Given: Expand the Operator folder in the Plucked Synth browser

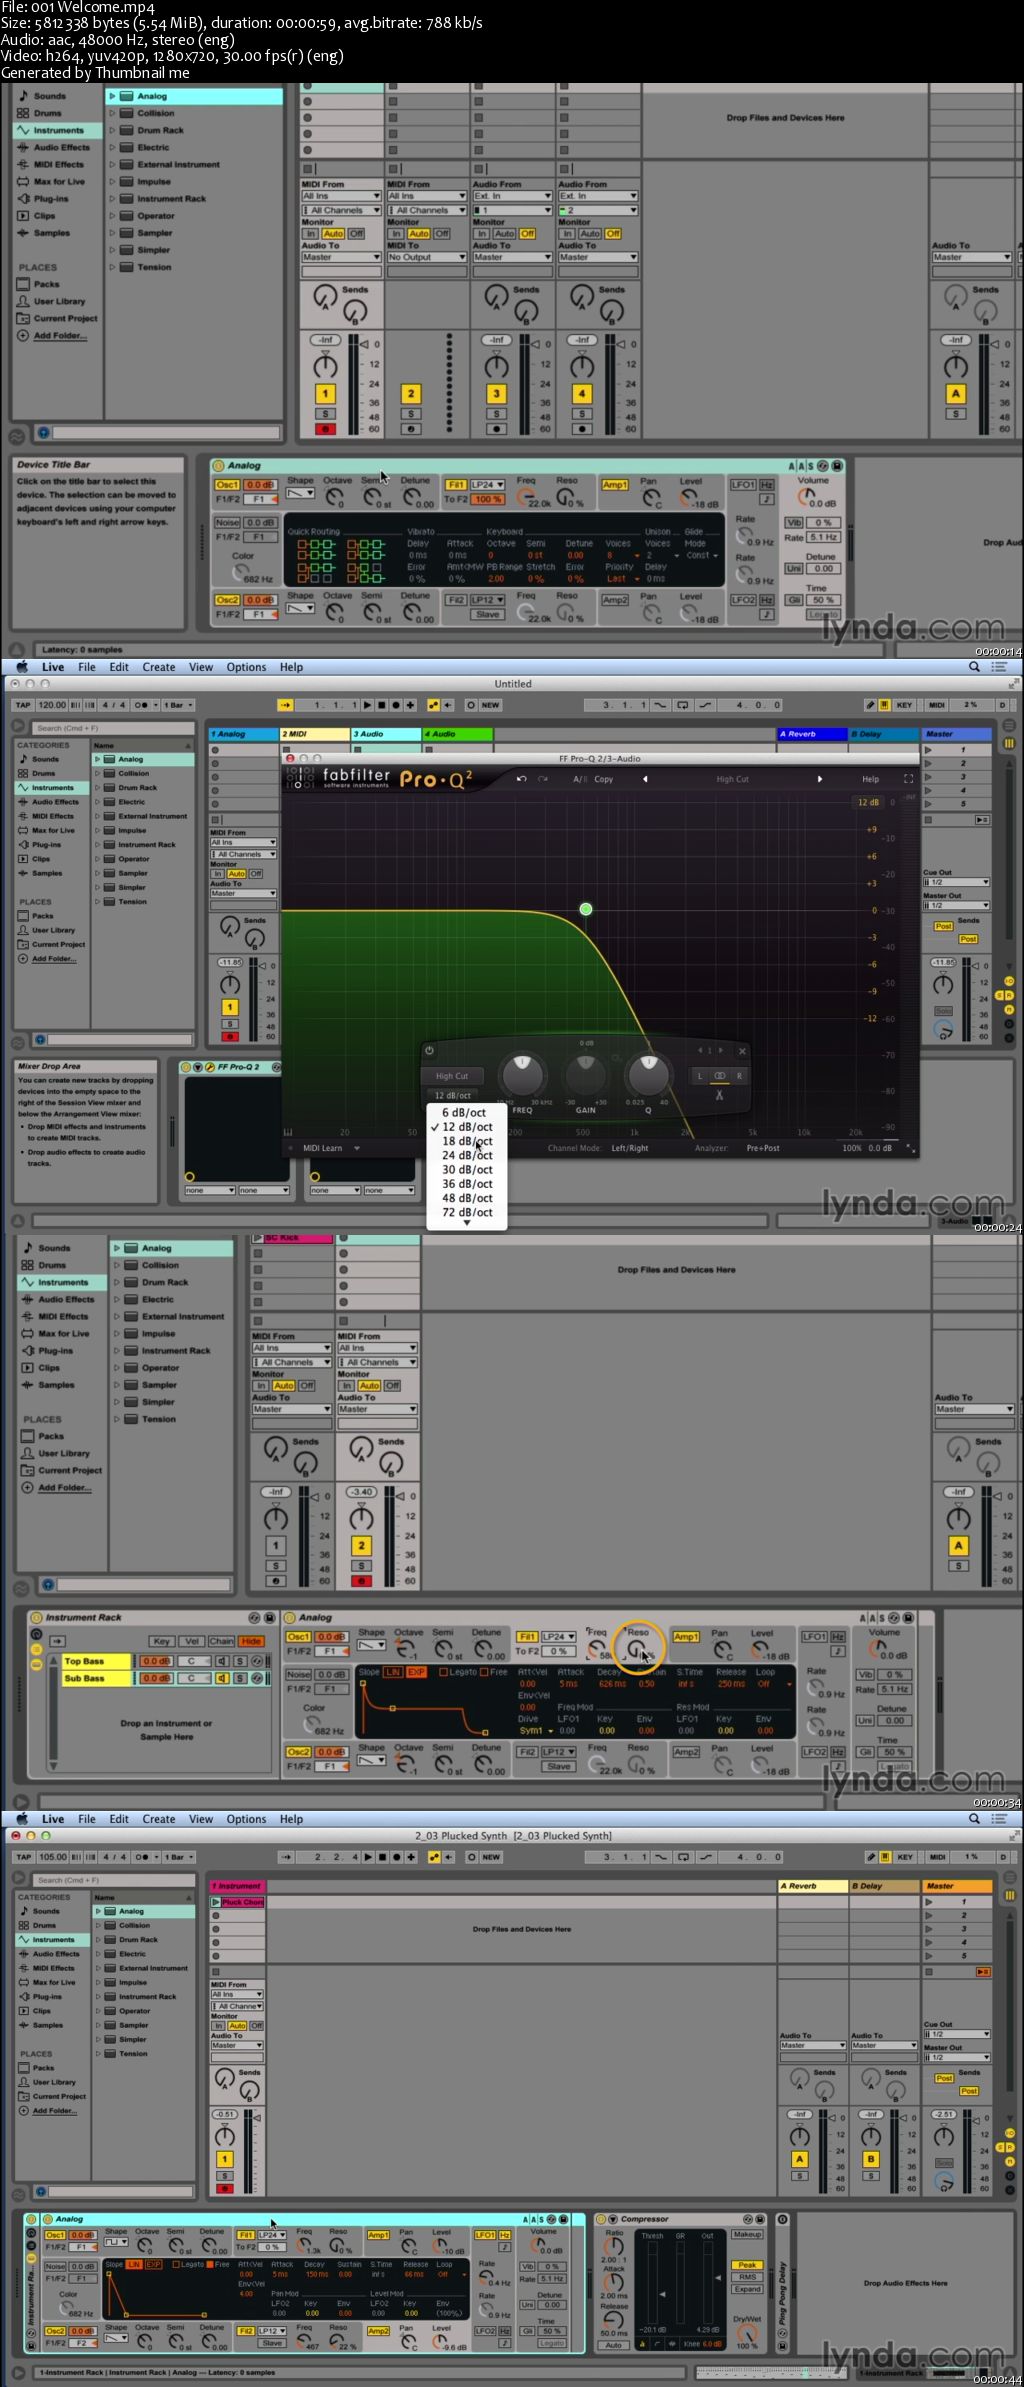Looking at the screenshot, I should pos(98,2011).
